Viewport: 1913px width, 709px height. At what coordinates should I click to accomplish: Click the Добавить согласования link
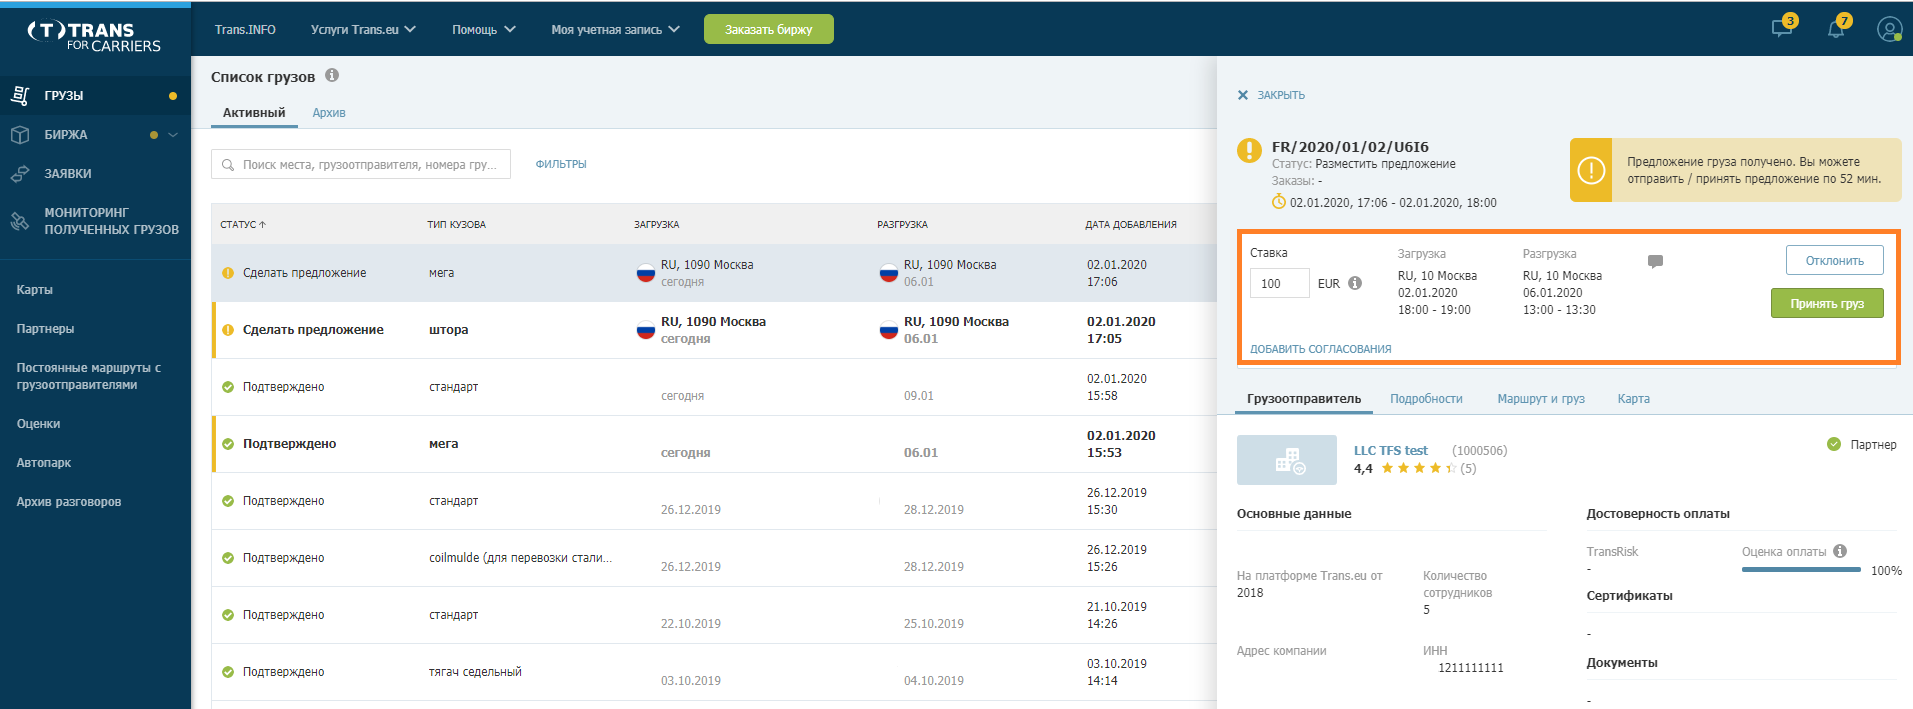click(x=1320, y=349)
